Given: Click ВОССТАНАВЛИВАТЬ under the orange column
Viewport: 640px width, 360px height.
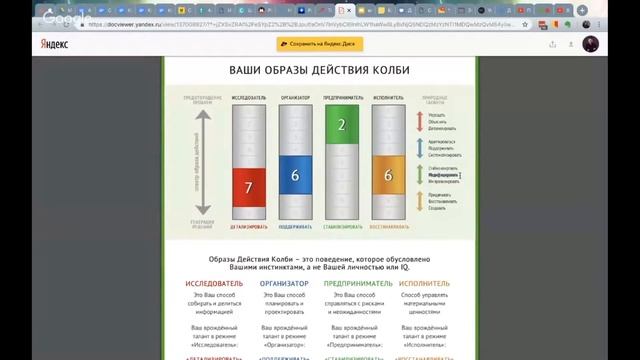Looking at the screenshot, I should coord(389,227).
